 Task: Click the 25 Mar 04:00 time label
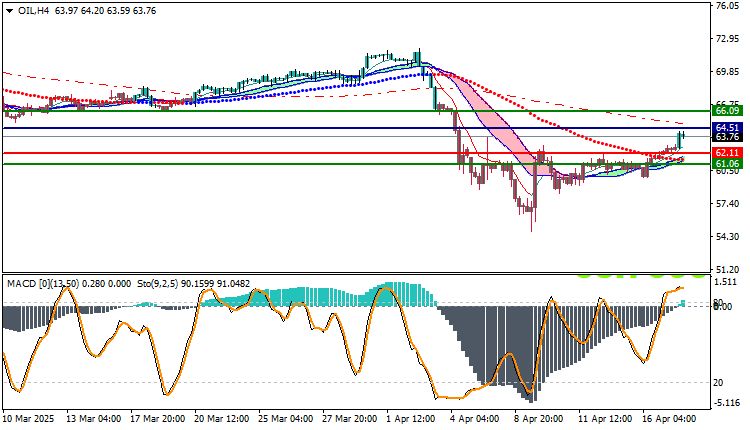(x=286, y=419)
